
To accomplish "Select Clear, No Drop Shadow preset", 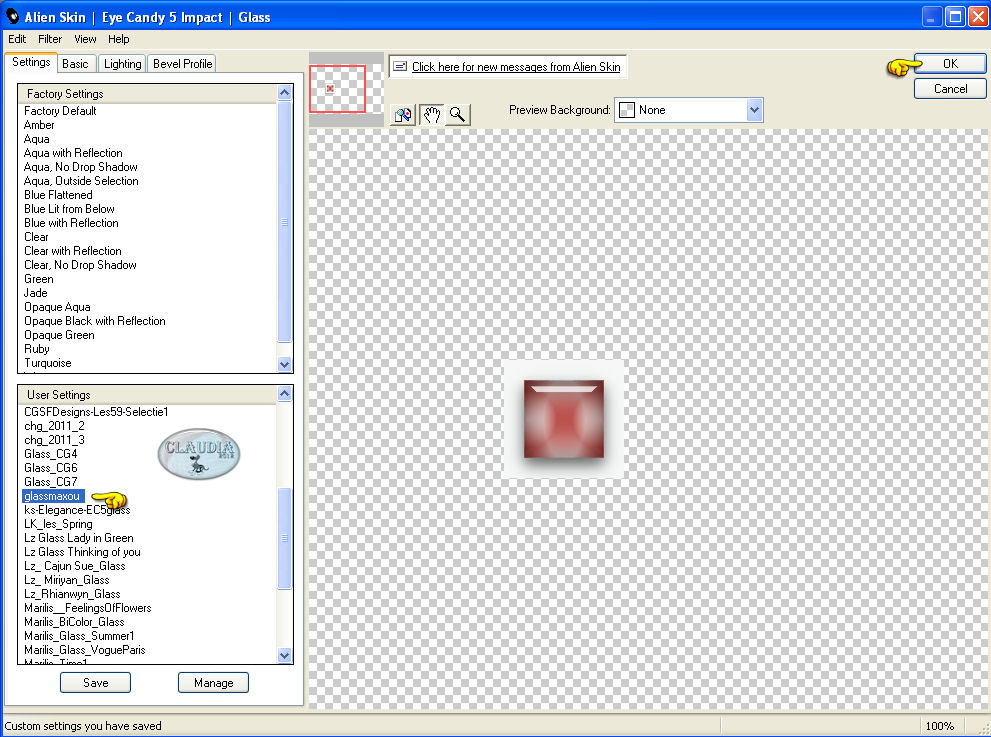I will tap(80, 265).
